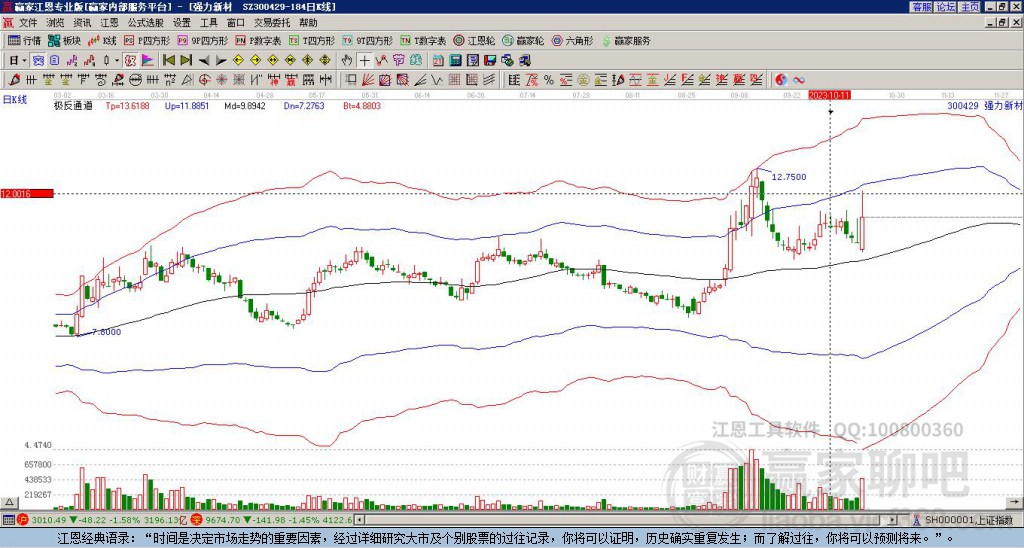Click the red target circle icon
1024x548 pixels.
pos(204,80)
